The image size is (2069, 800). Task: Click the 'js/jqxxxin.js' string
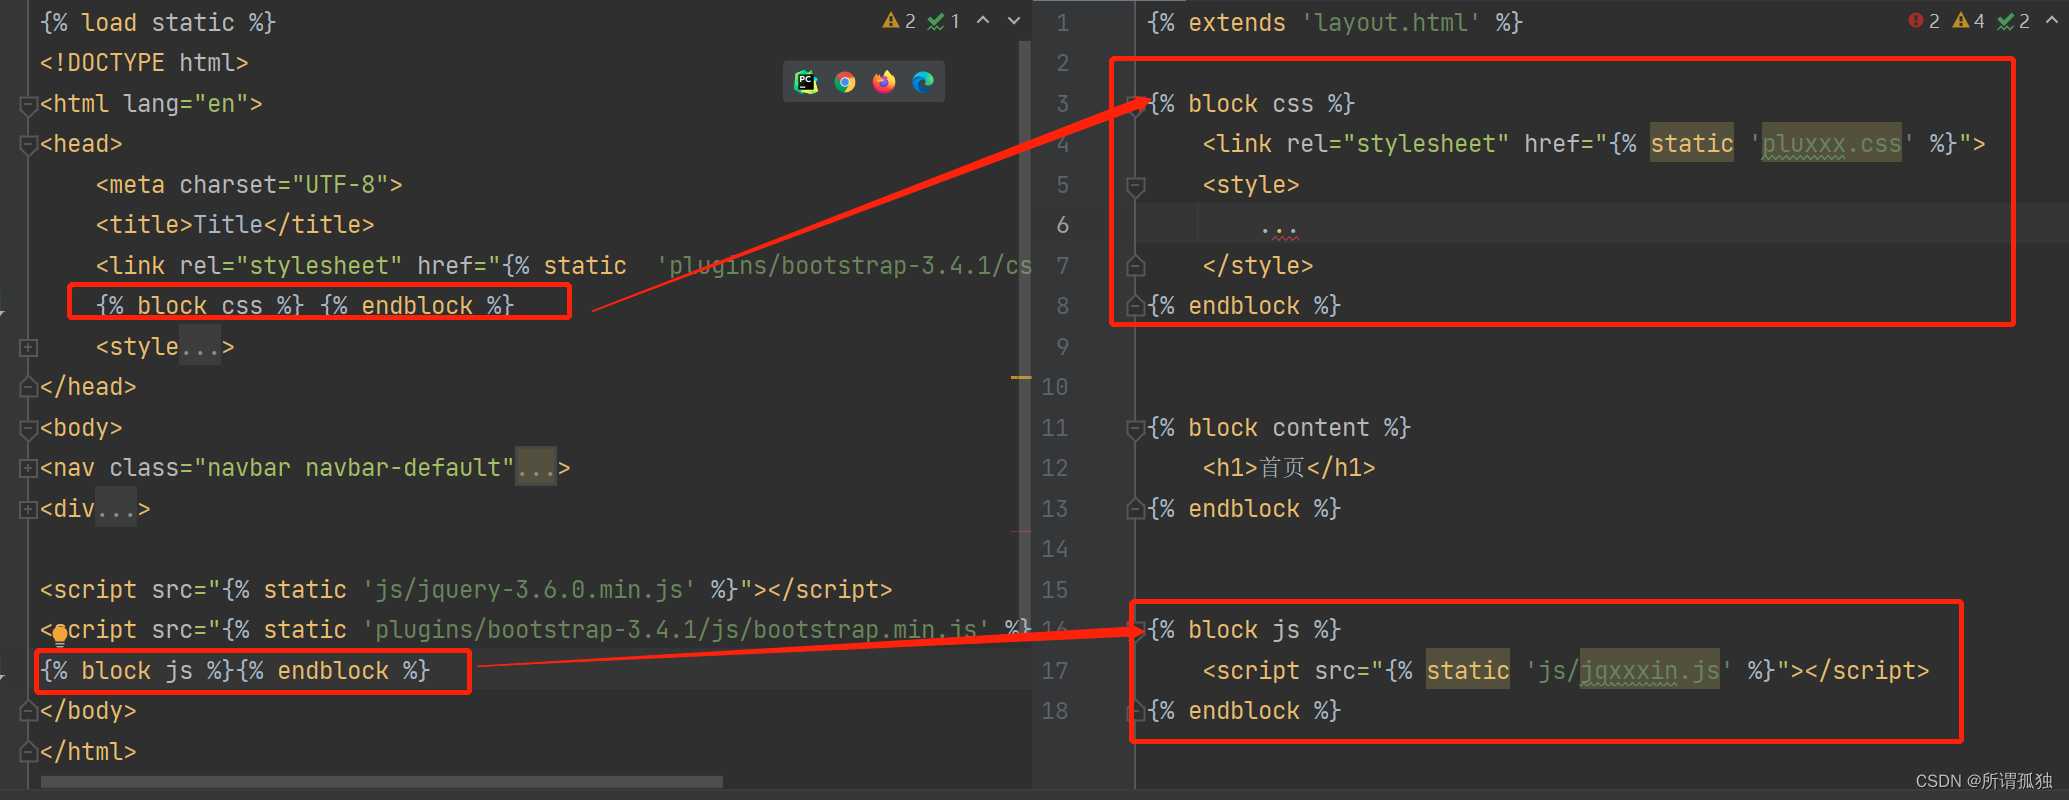(1629, 671)
